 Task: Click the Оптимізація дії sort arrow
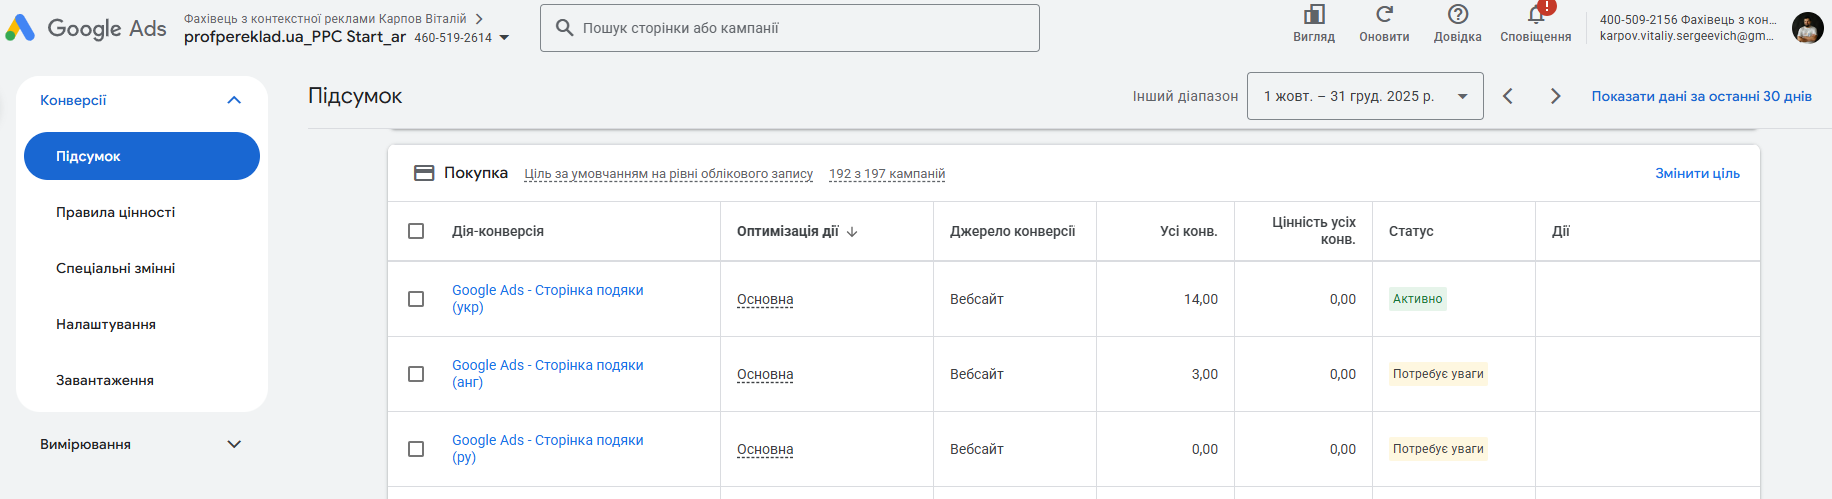(x=852, y=231)
